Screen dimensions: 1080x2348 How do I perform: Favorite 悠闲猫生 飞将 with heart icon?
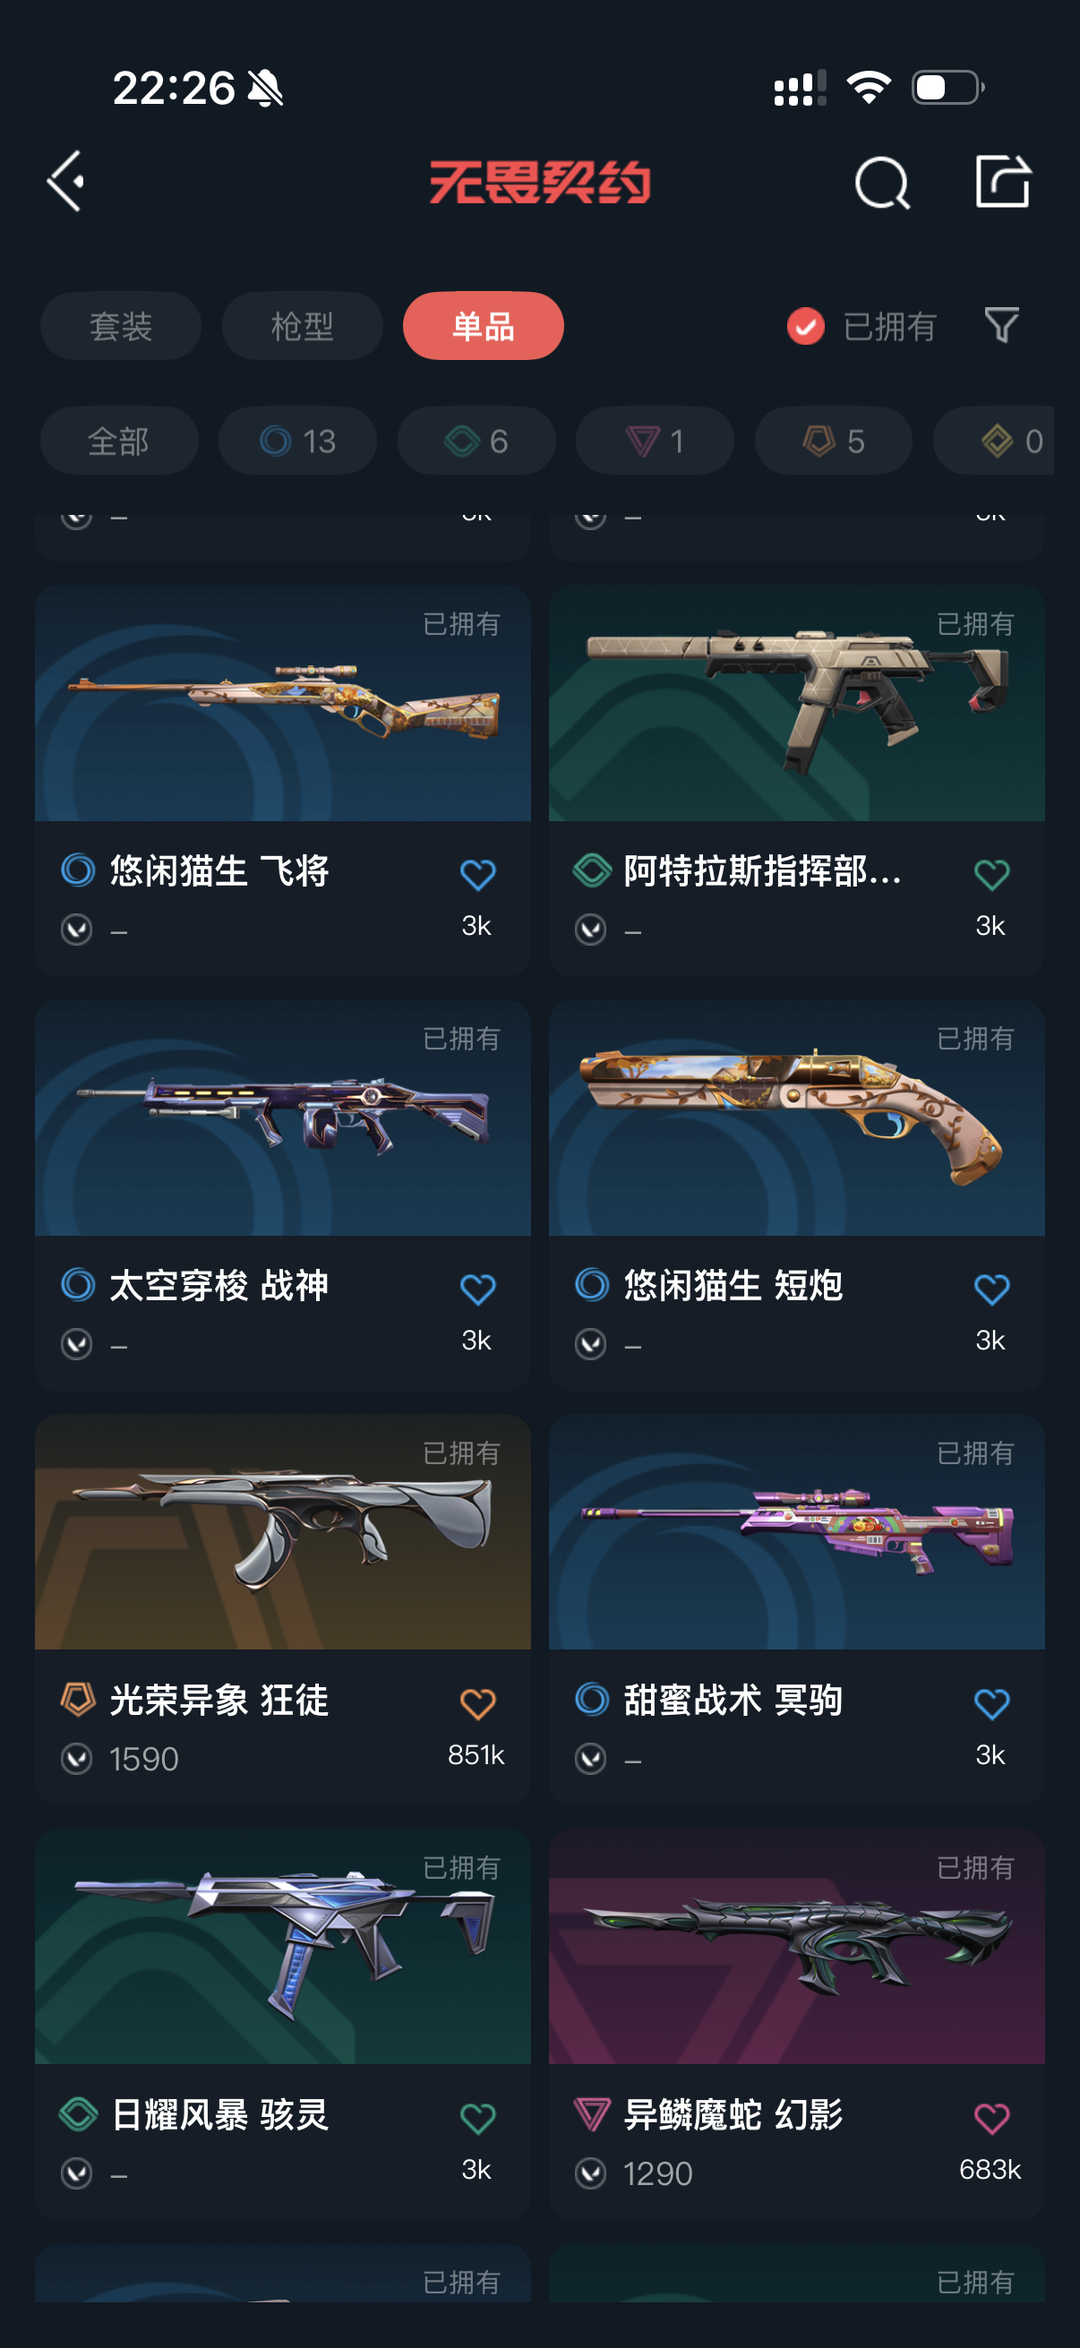[x=478, y=875]
